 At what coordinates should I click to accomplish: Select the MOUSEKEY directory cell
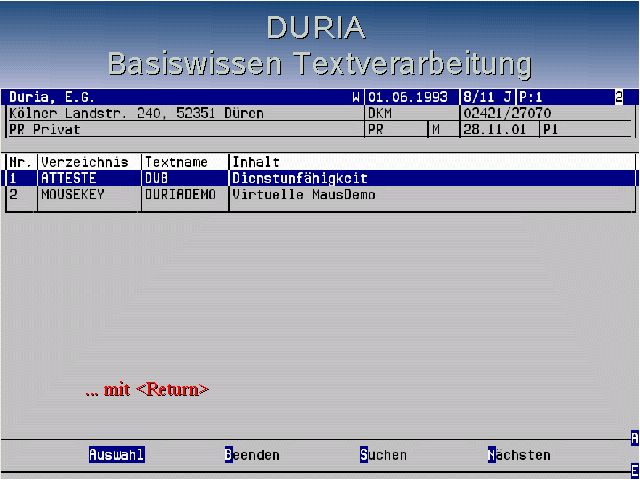click(x=73, y=195)
